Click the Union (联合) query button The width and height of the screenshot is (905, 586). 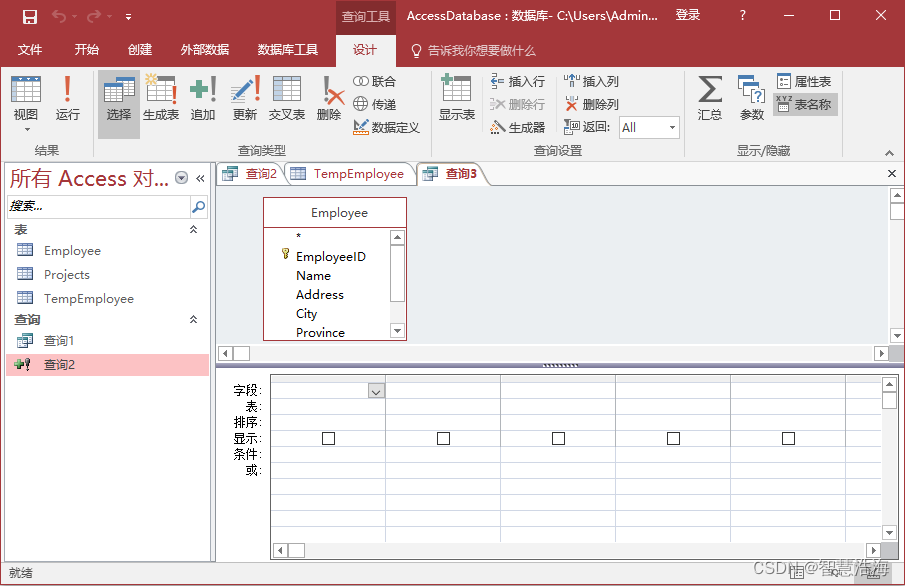375,81
